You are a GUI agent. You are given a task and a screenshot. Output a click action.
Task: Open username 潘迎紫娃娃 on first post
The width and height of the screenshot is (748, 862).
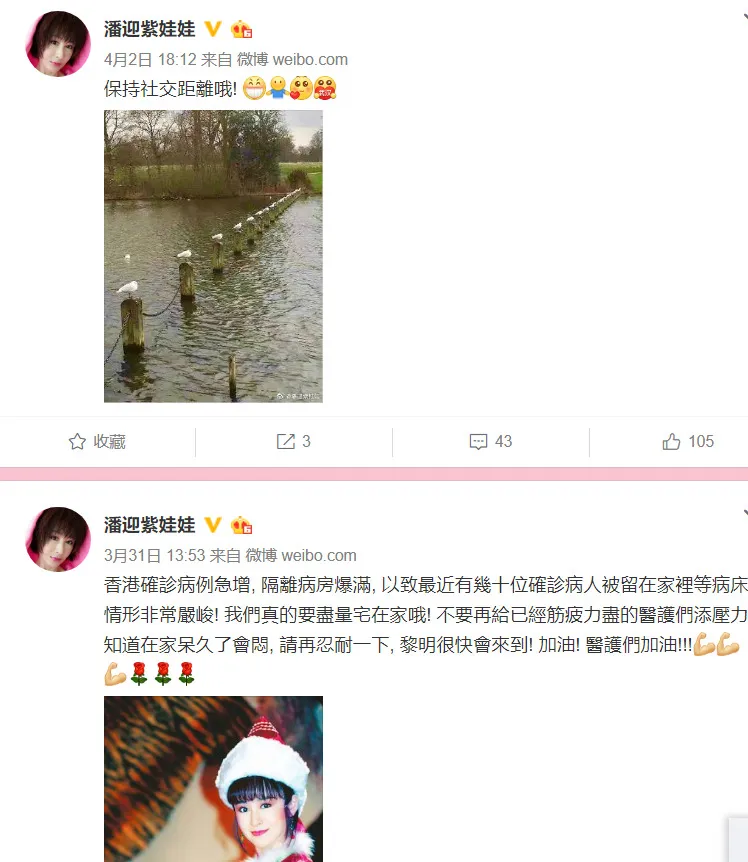[x=149, y=29]
